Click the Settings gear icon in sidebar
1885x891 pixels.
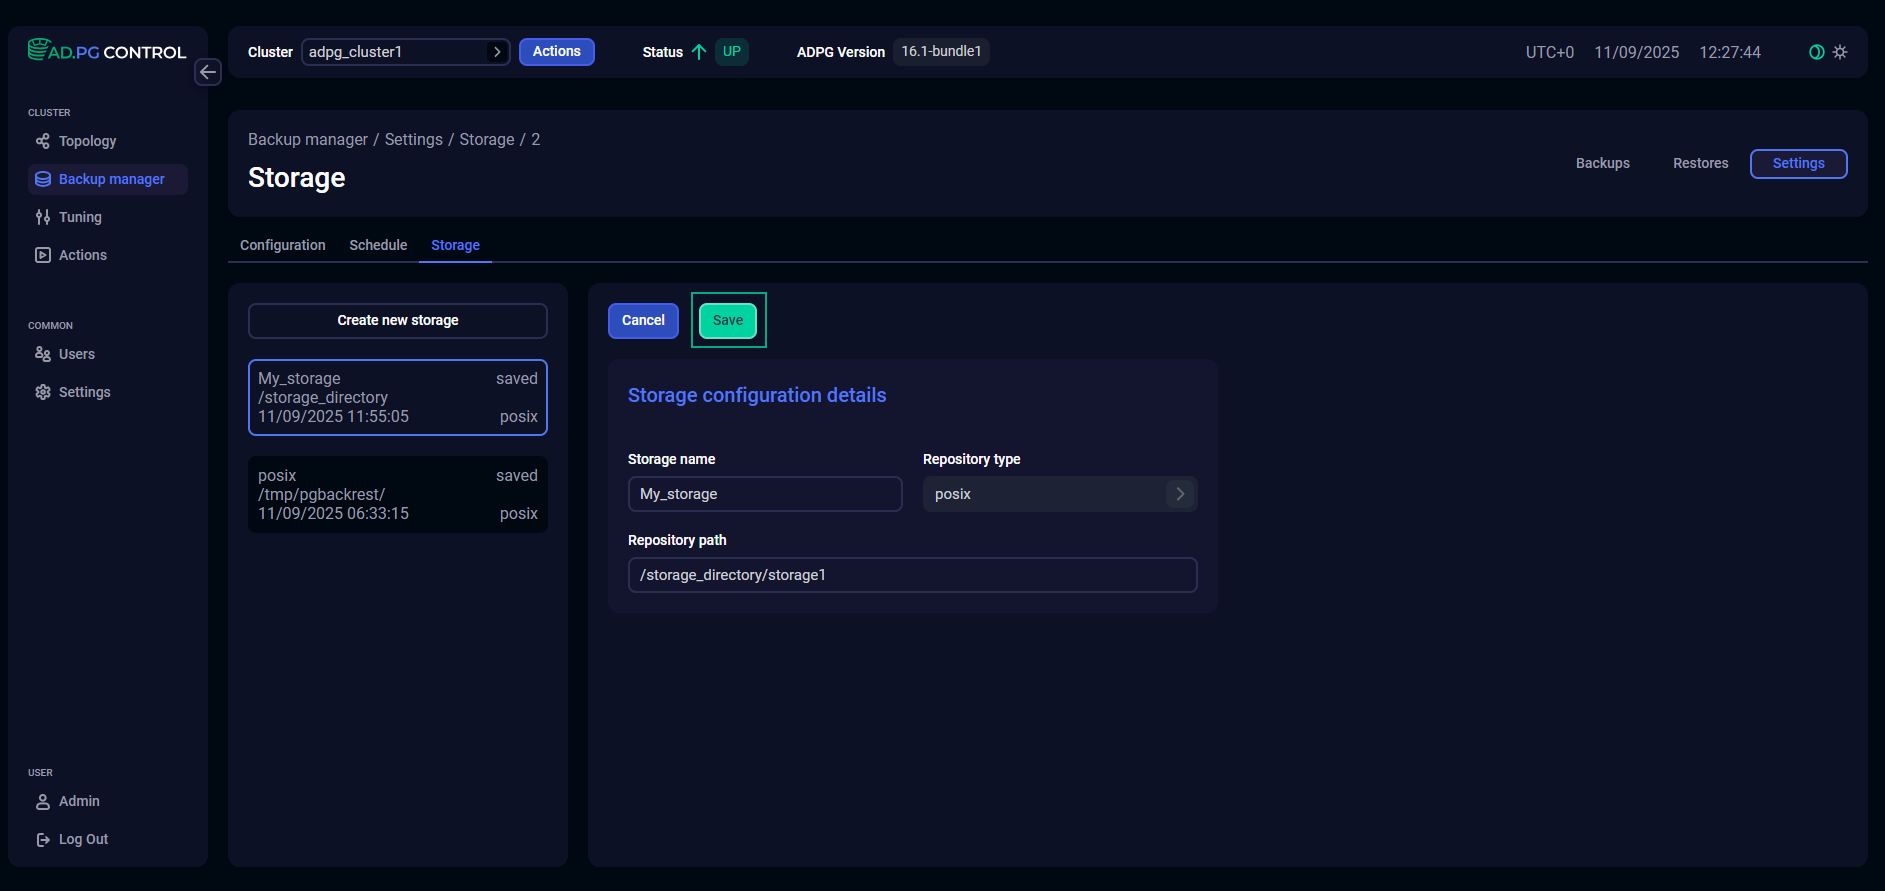point(43,392)
